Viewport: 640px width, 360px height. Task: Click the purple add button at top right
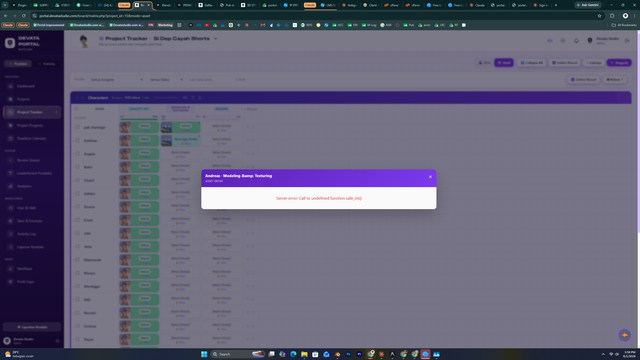point(619,63)
